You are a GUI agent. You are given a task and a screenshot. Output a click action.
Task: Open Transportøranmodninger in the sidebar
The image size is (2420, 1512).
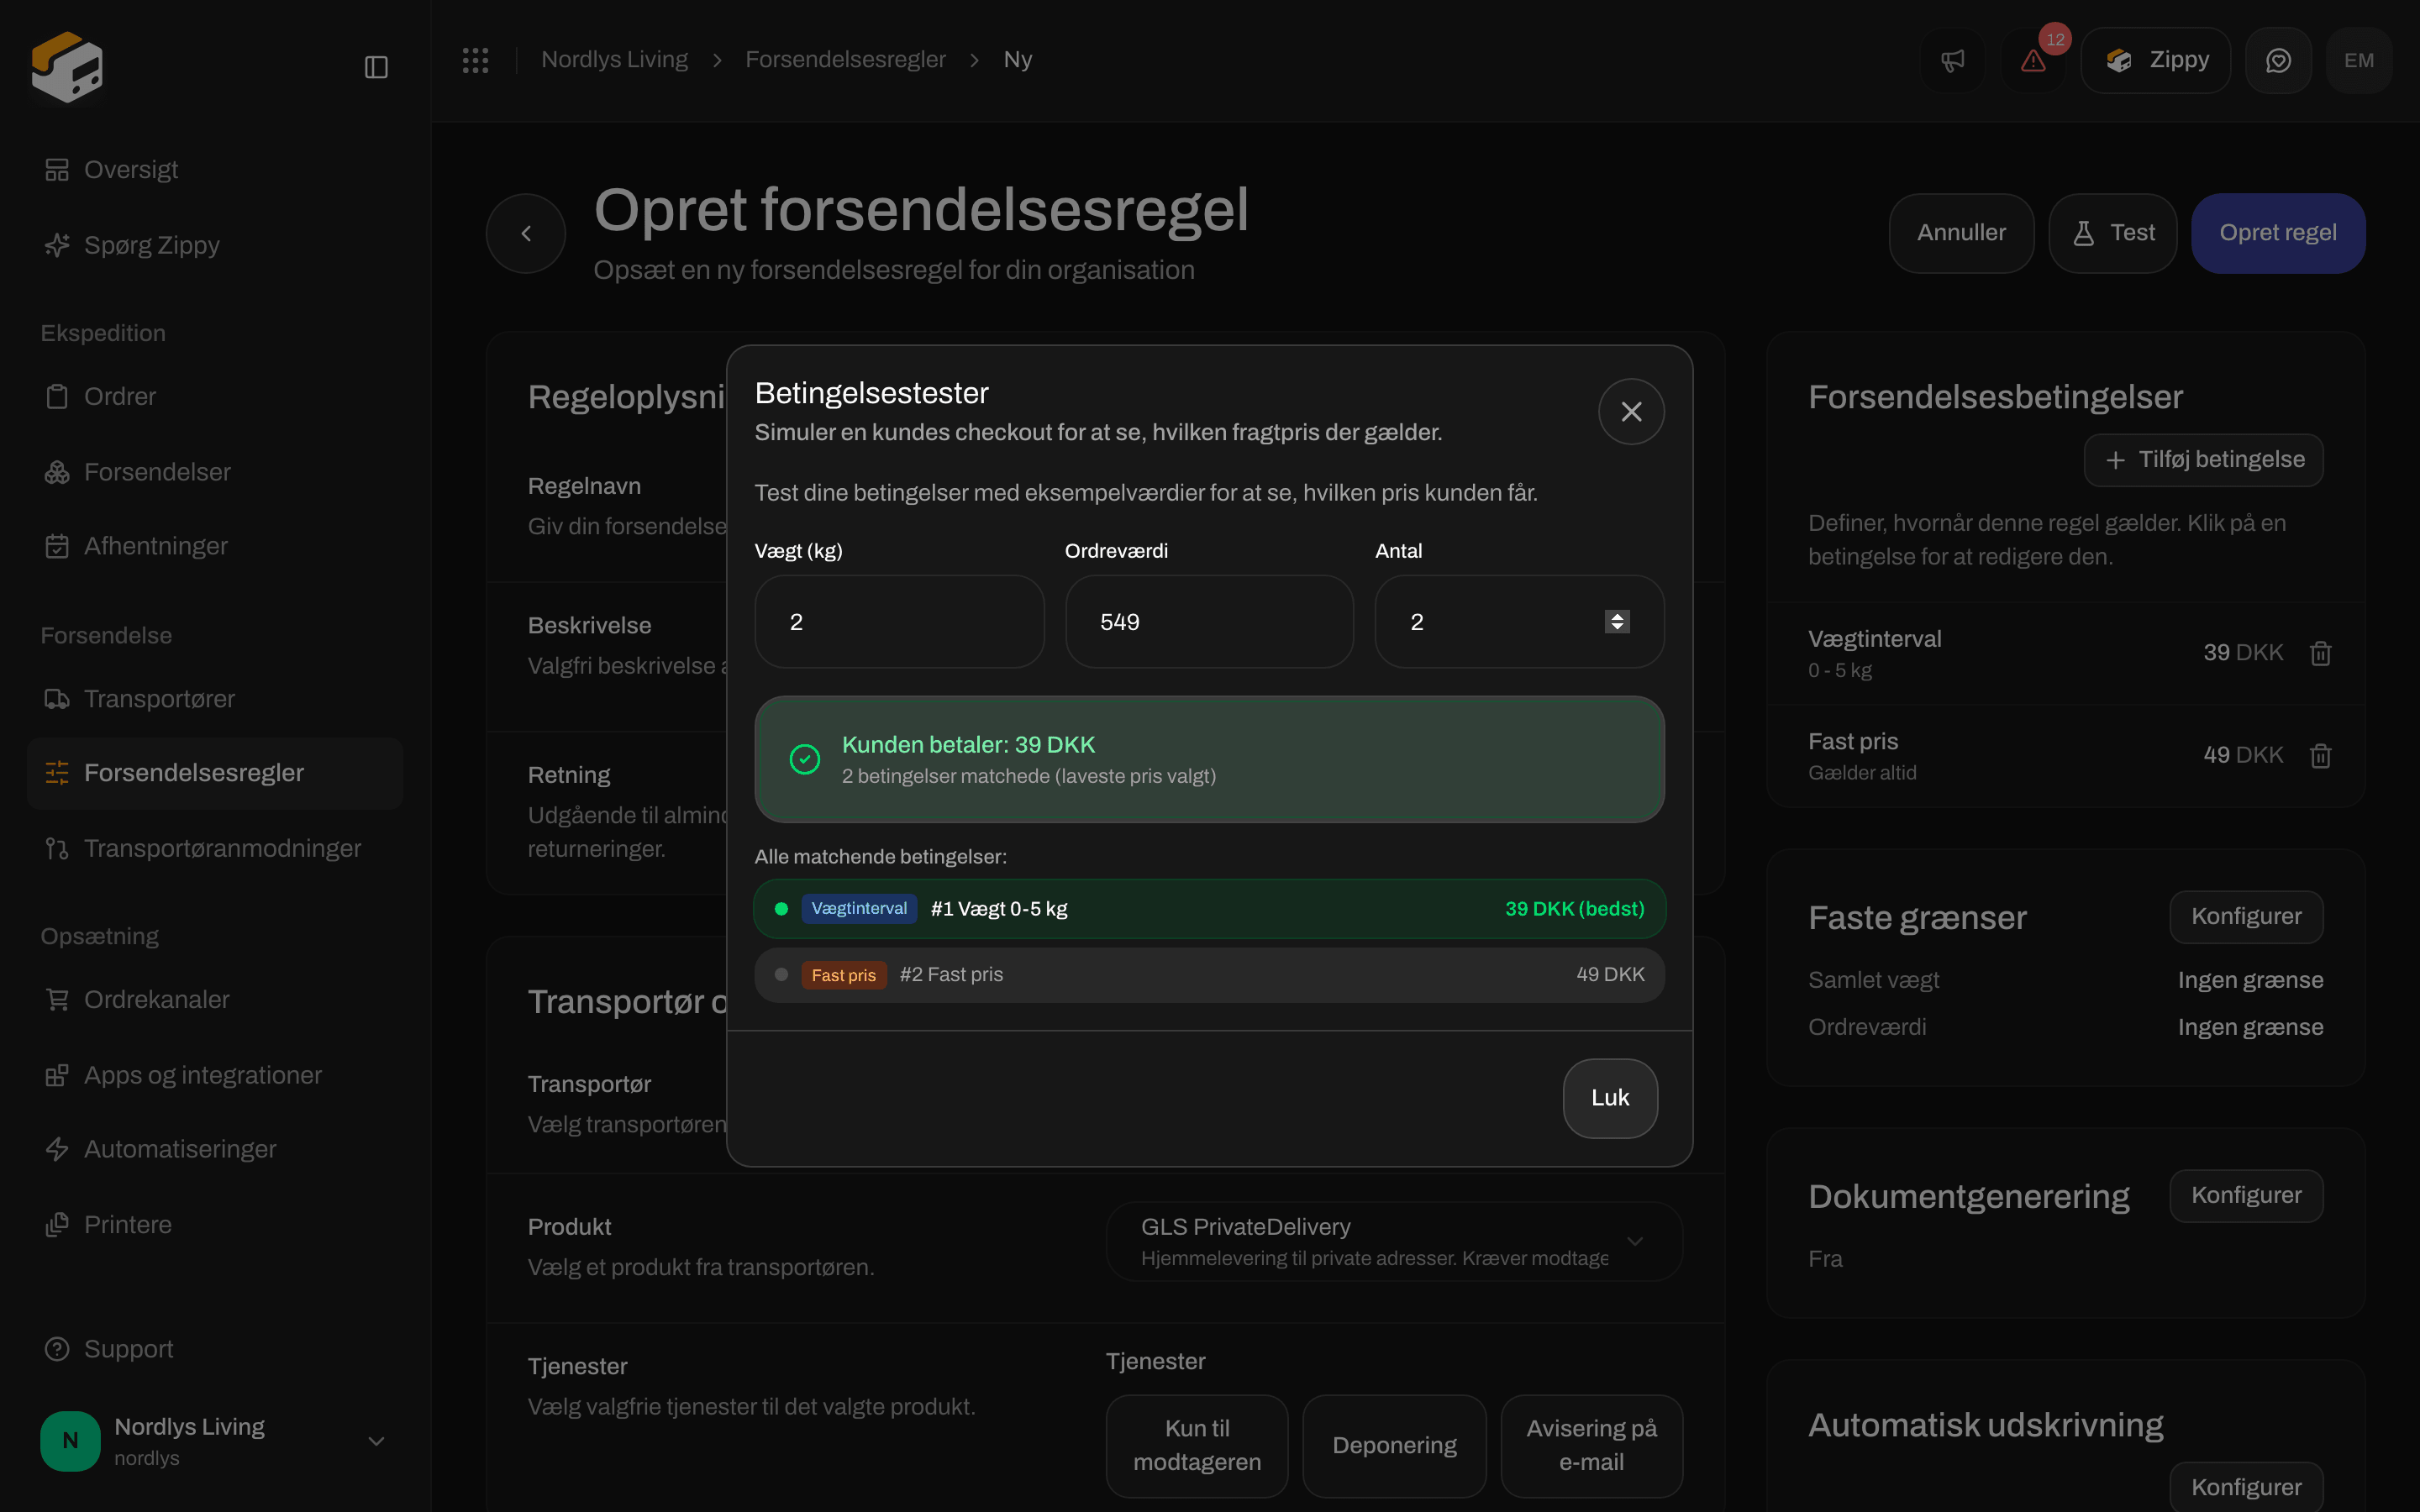pyautogui.click(x=215, y=848)
